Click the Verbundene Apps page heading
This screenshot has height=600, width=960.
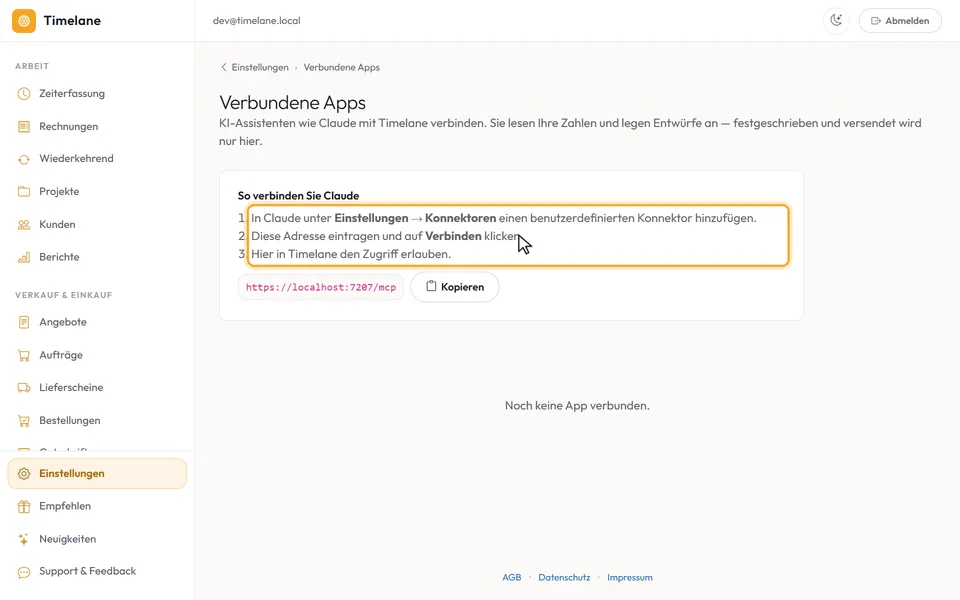293,102
